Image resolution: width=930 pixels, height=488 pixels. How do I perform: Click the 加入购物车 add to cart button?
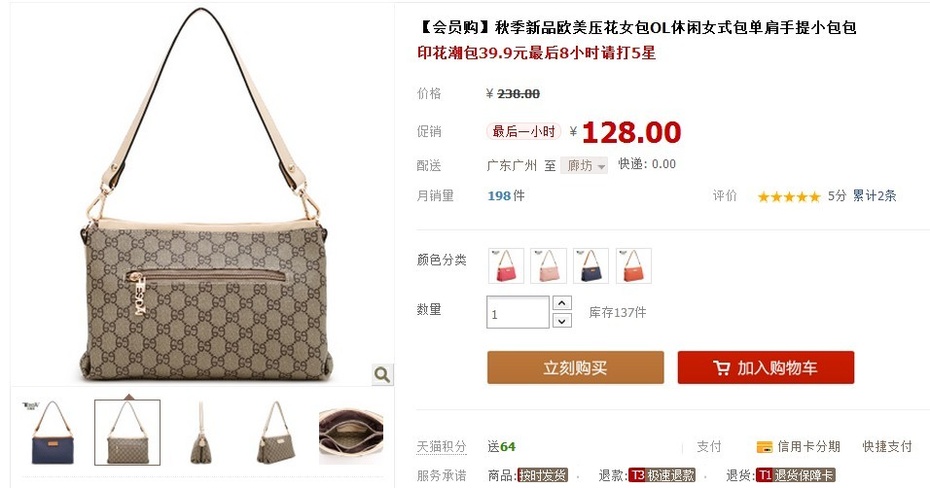[766, 368]
